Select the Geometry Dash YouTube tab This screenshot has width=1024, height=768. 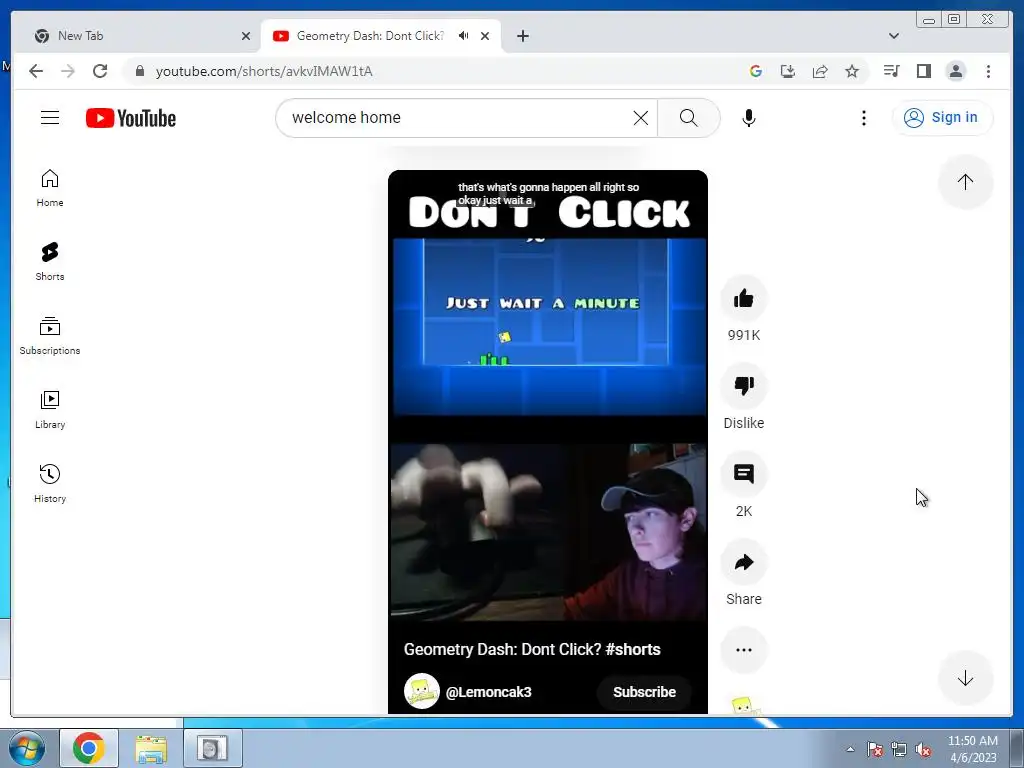tap(369, 36)
